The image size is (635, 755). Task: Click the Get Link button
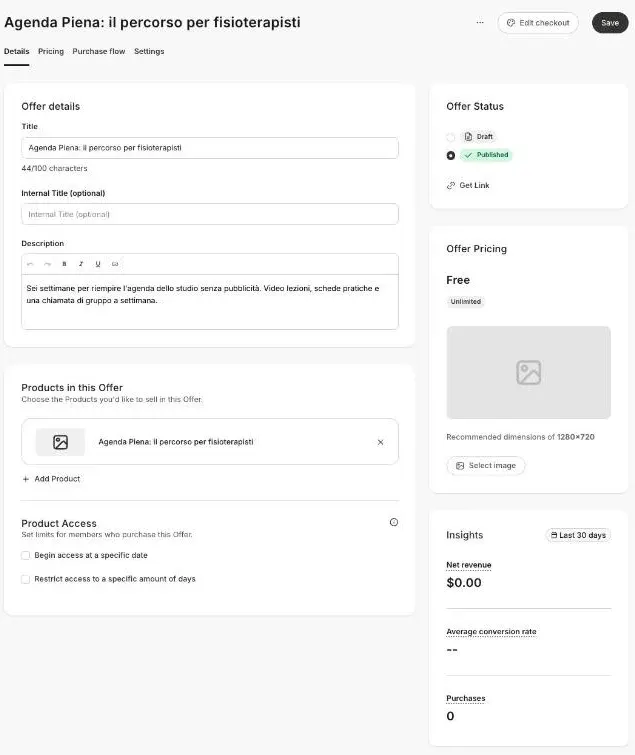[468, 185]
